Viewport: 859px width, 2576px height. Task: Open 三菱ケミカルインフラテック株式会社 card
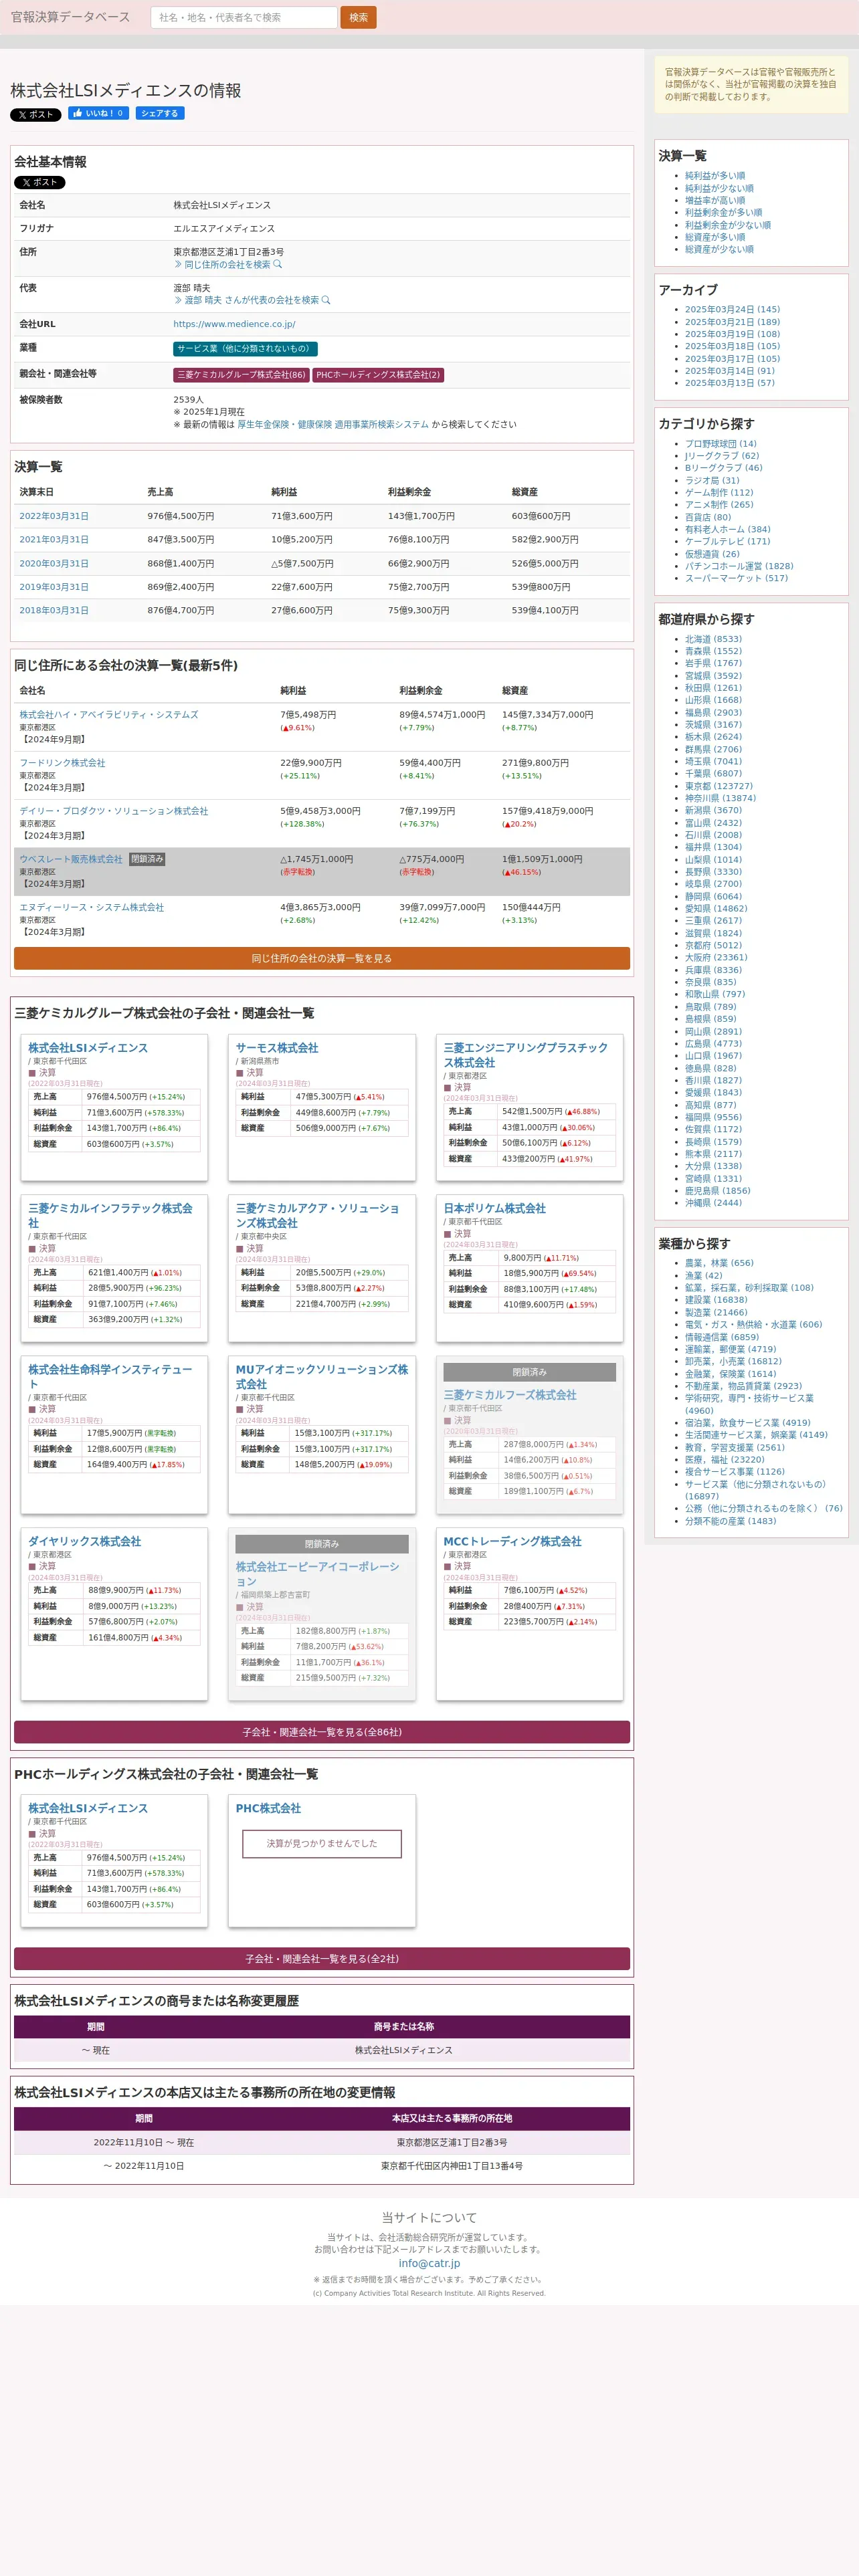click(110, 1215)
